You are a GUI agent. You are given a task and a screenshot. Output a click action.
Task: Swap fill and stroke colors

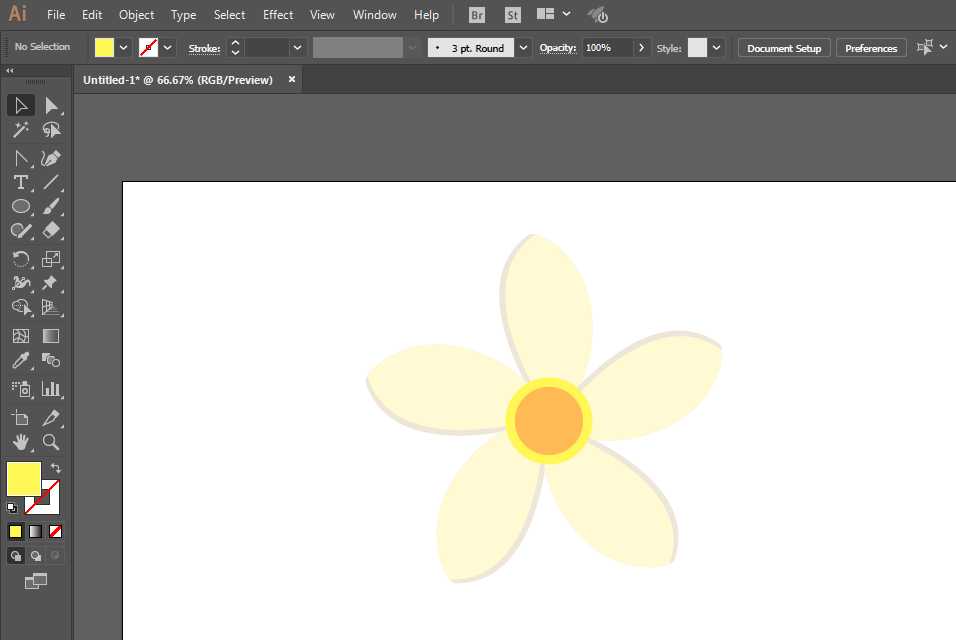coord(56,468)
